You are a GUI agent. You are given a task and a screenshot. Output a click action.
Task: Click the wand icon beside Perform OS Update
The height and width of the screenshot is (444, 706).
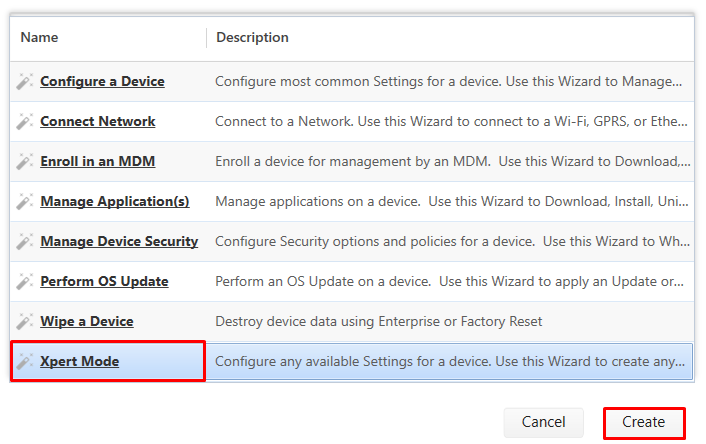pyautogui.click(x=25, y=282)
